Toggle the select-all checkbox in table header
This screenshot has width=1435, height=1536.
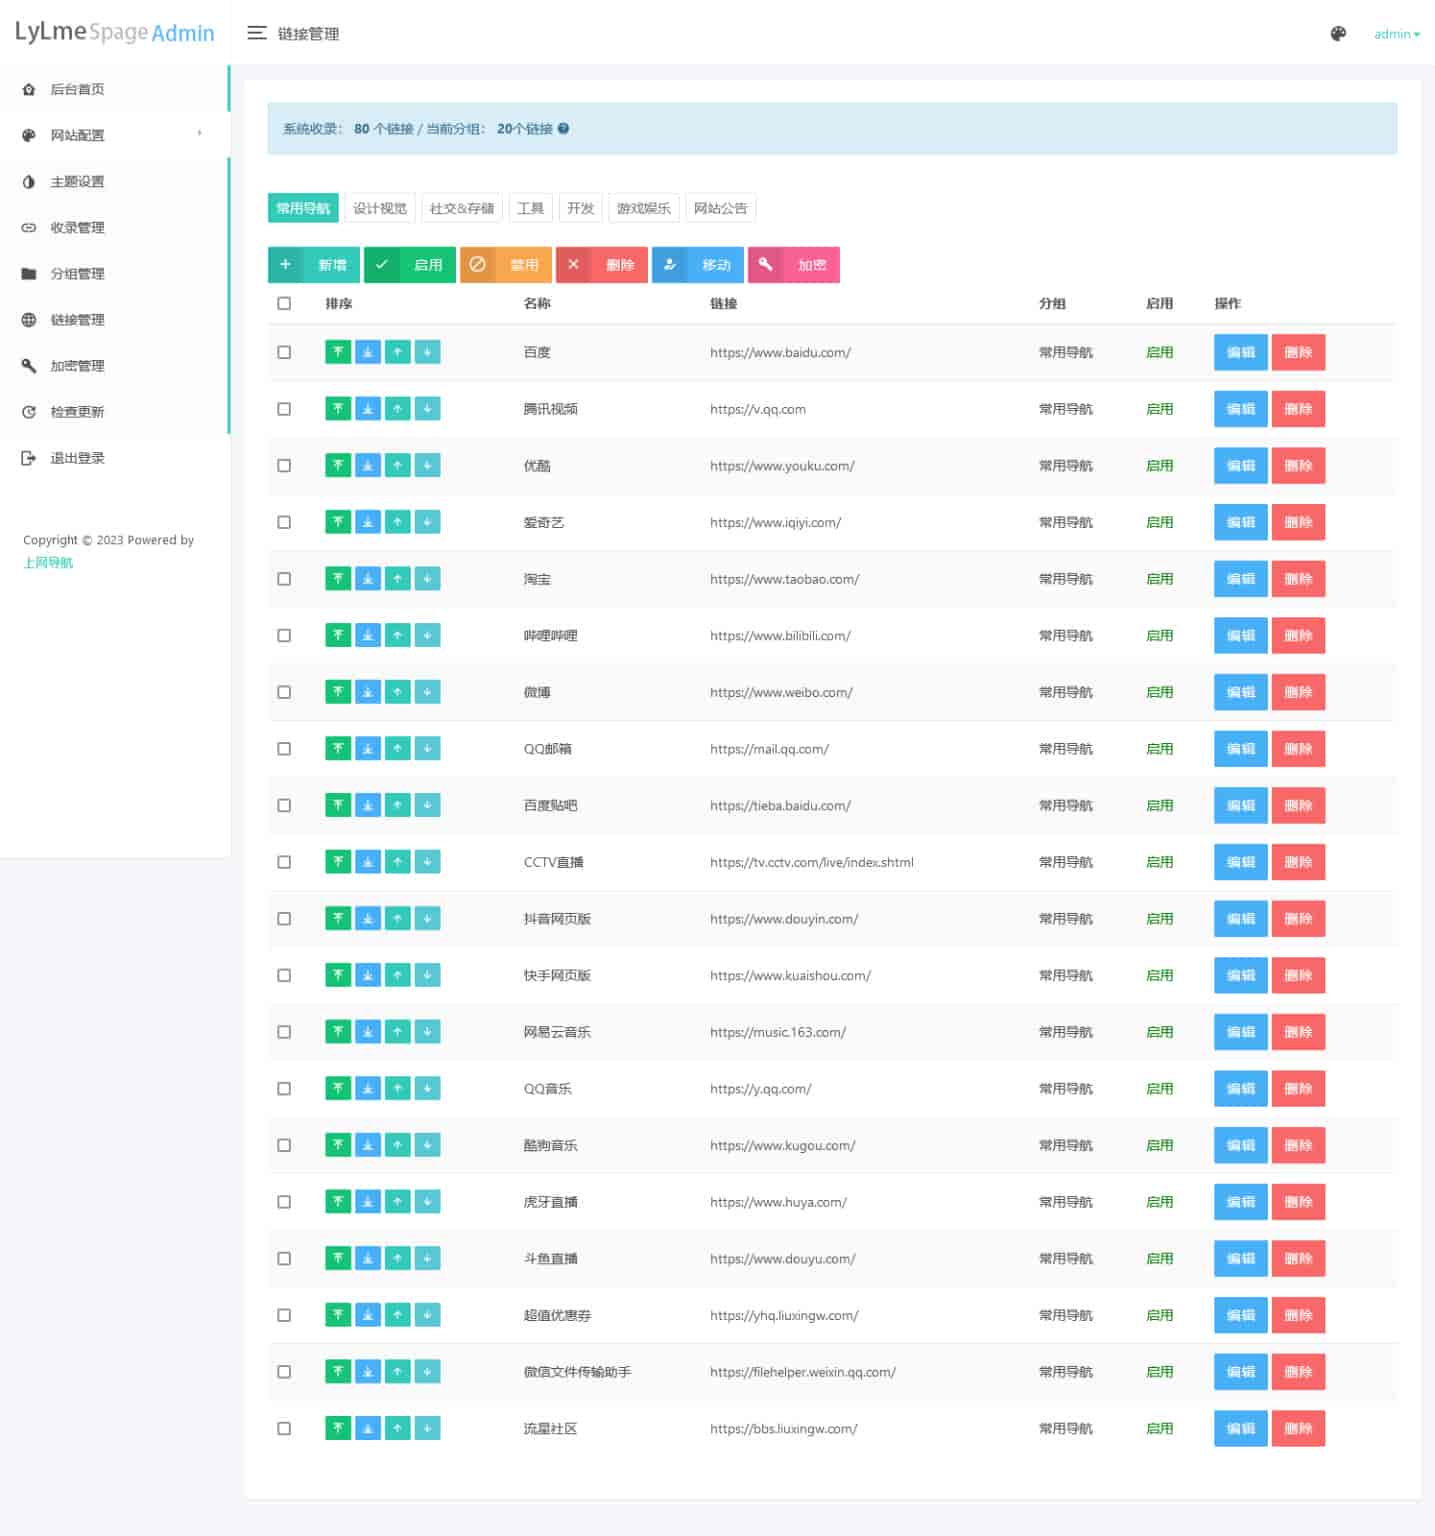click(284, 303)
